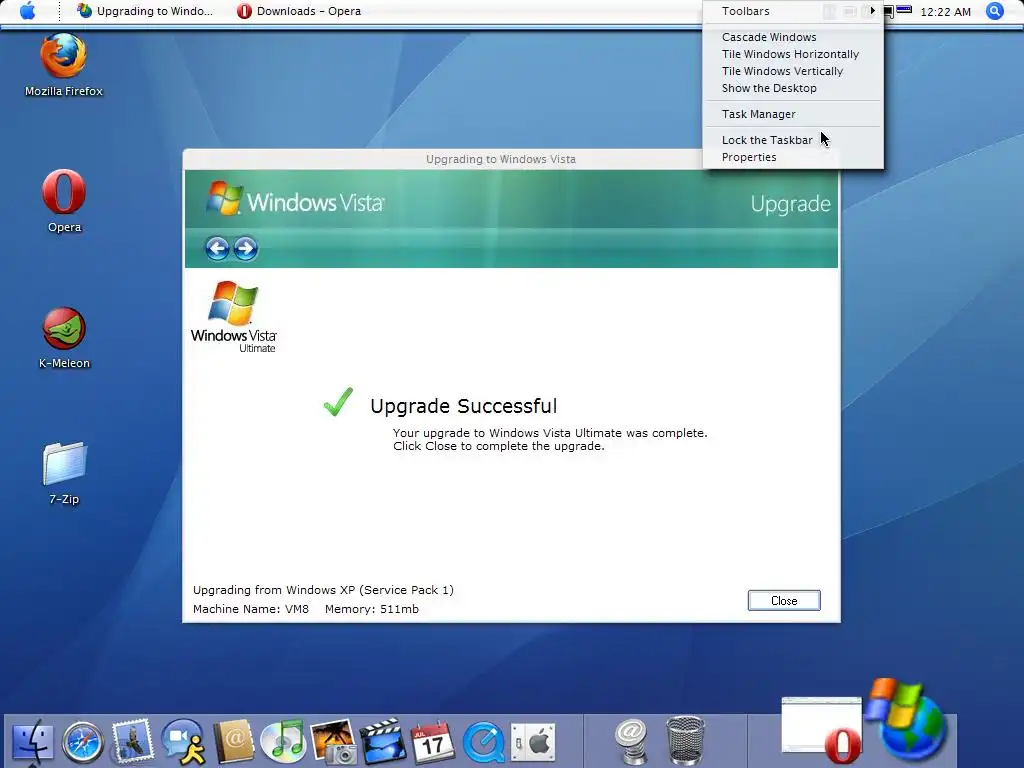Click the Upgrade header text

[790, 204]
